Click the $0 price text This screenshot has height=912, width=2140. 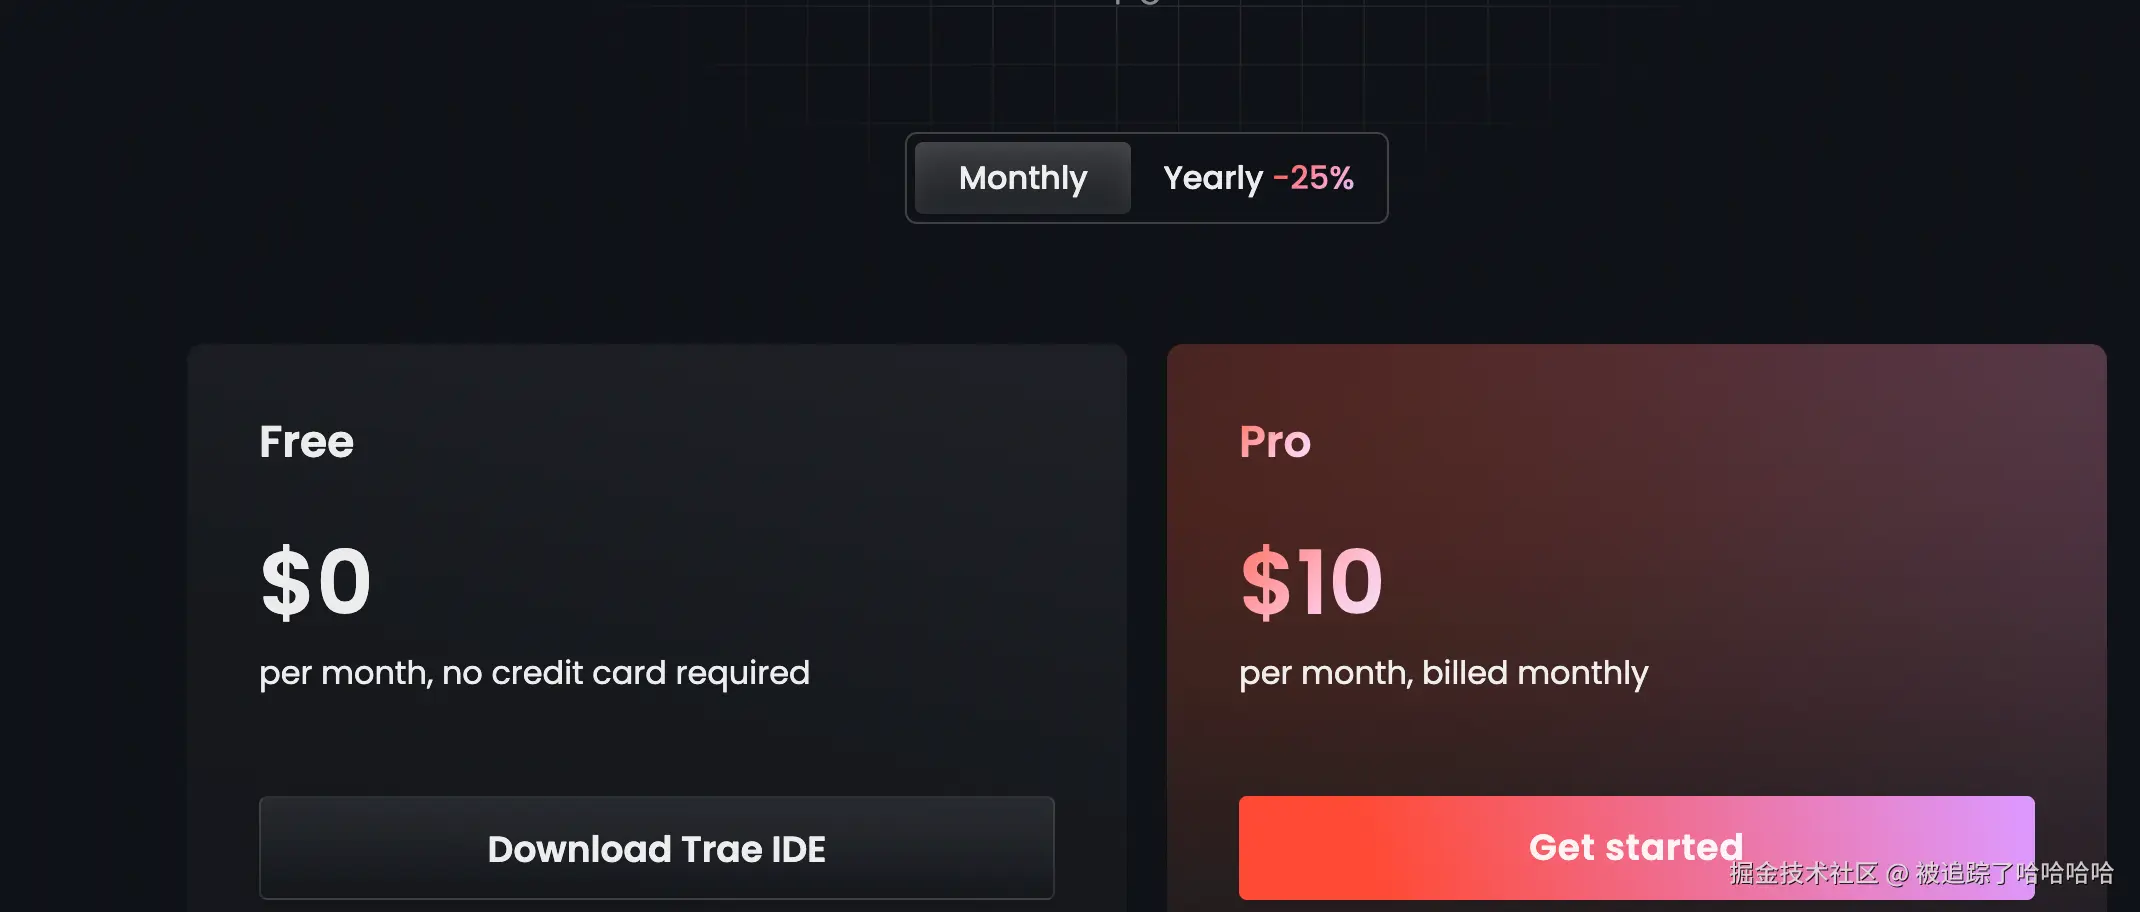316,582
